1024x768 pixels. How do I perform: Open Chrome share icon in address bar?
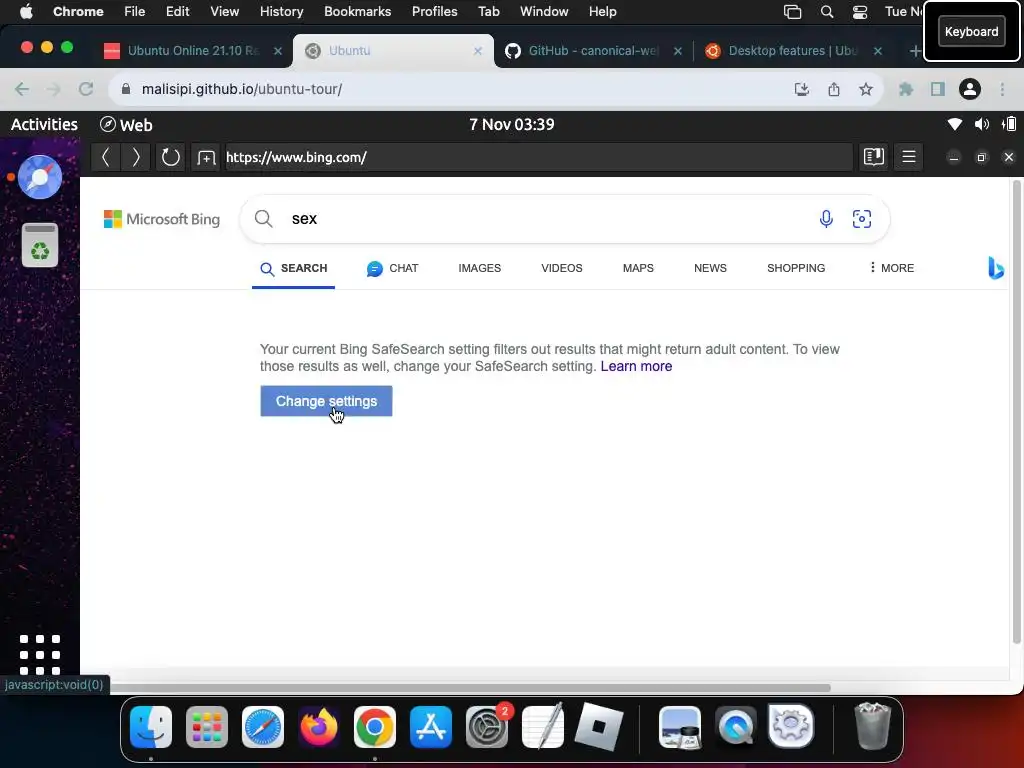pos(833,89)
